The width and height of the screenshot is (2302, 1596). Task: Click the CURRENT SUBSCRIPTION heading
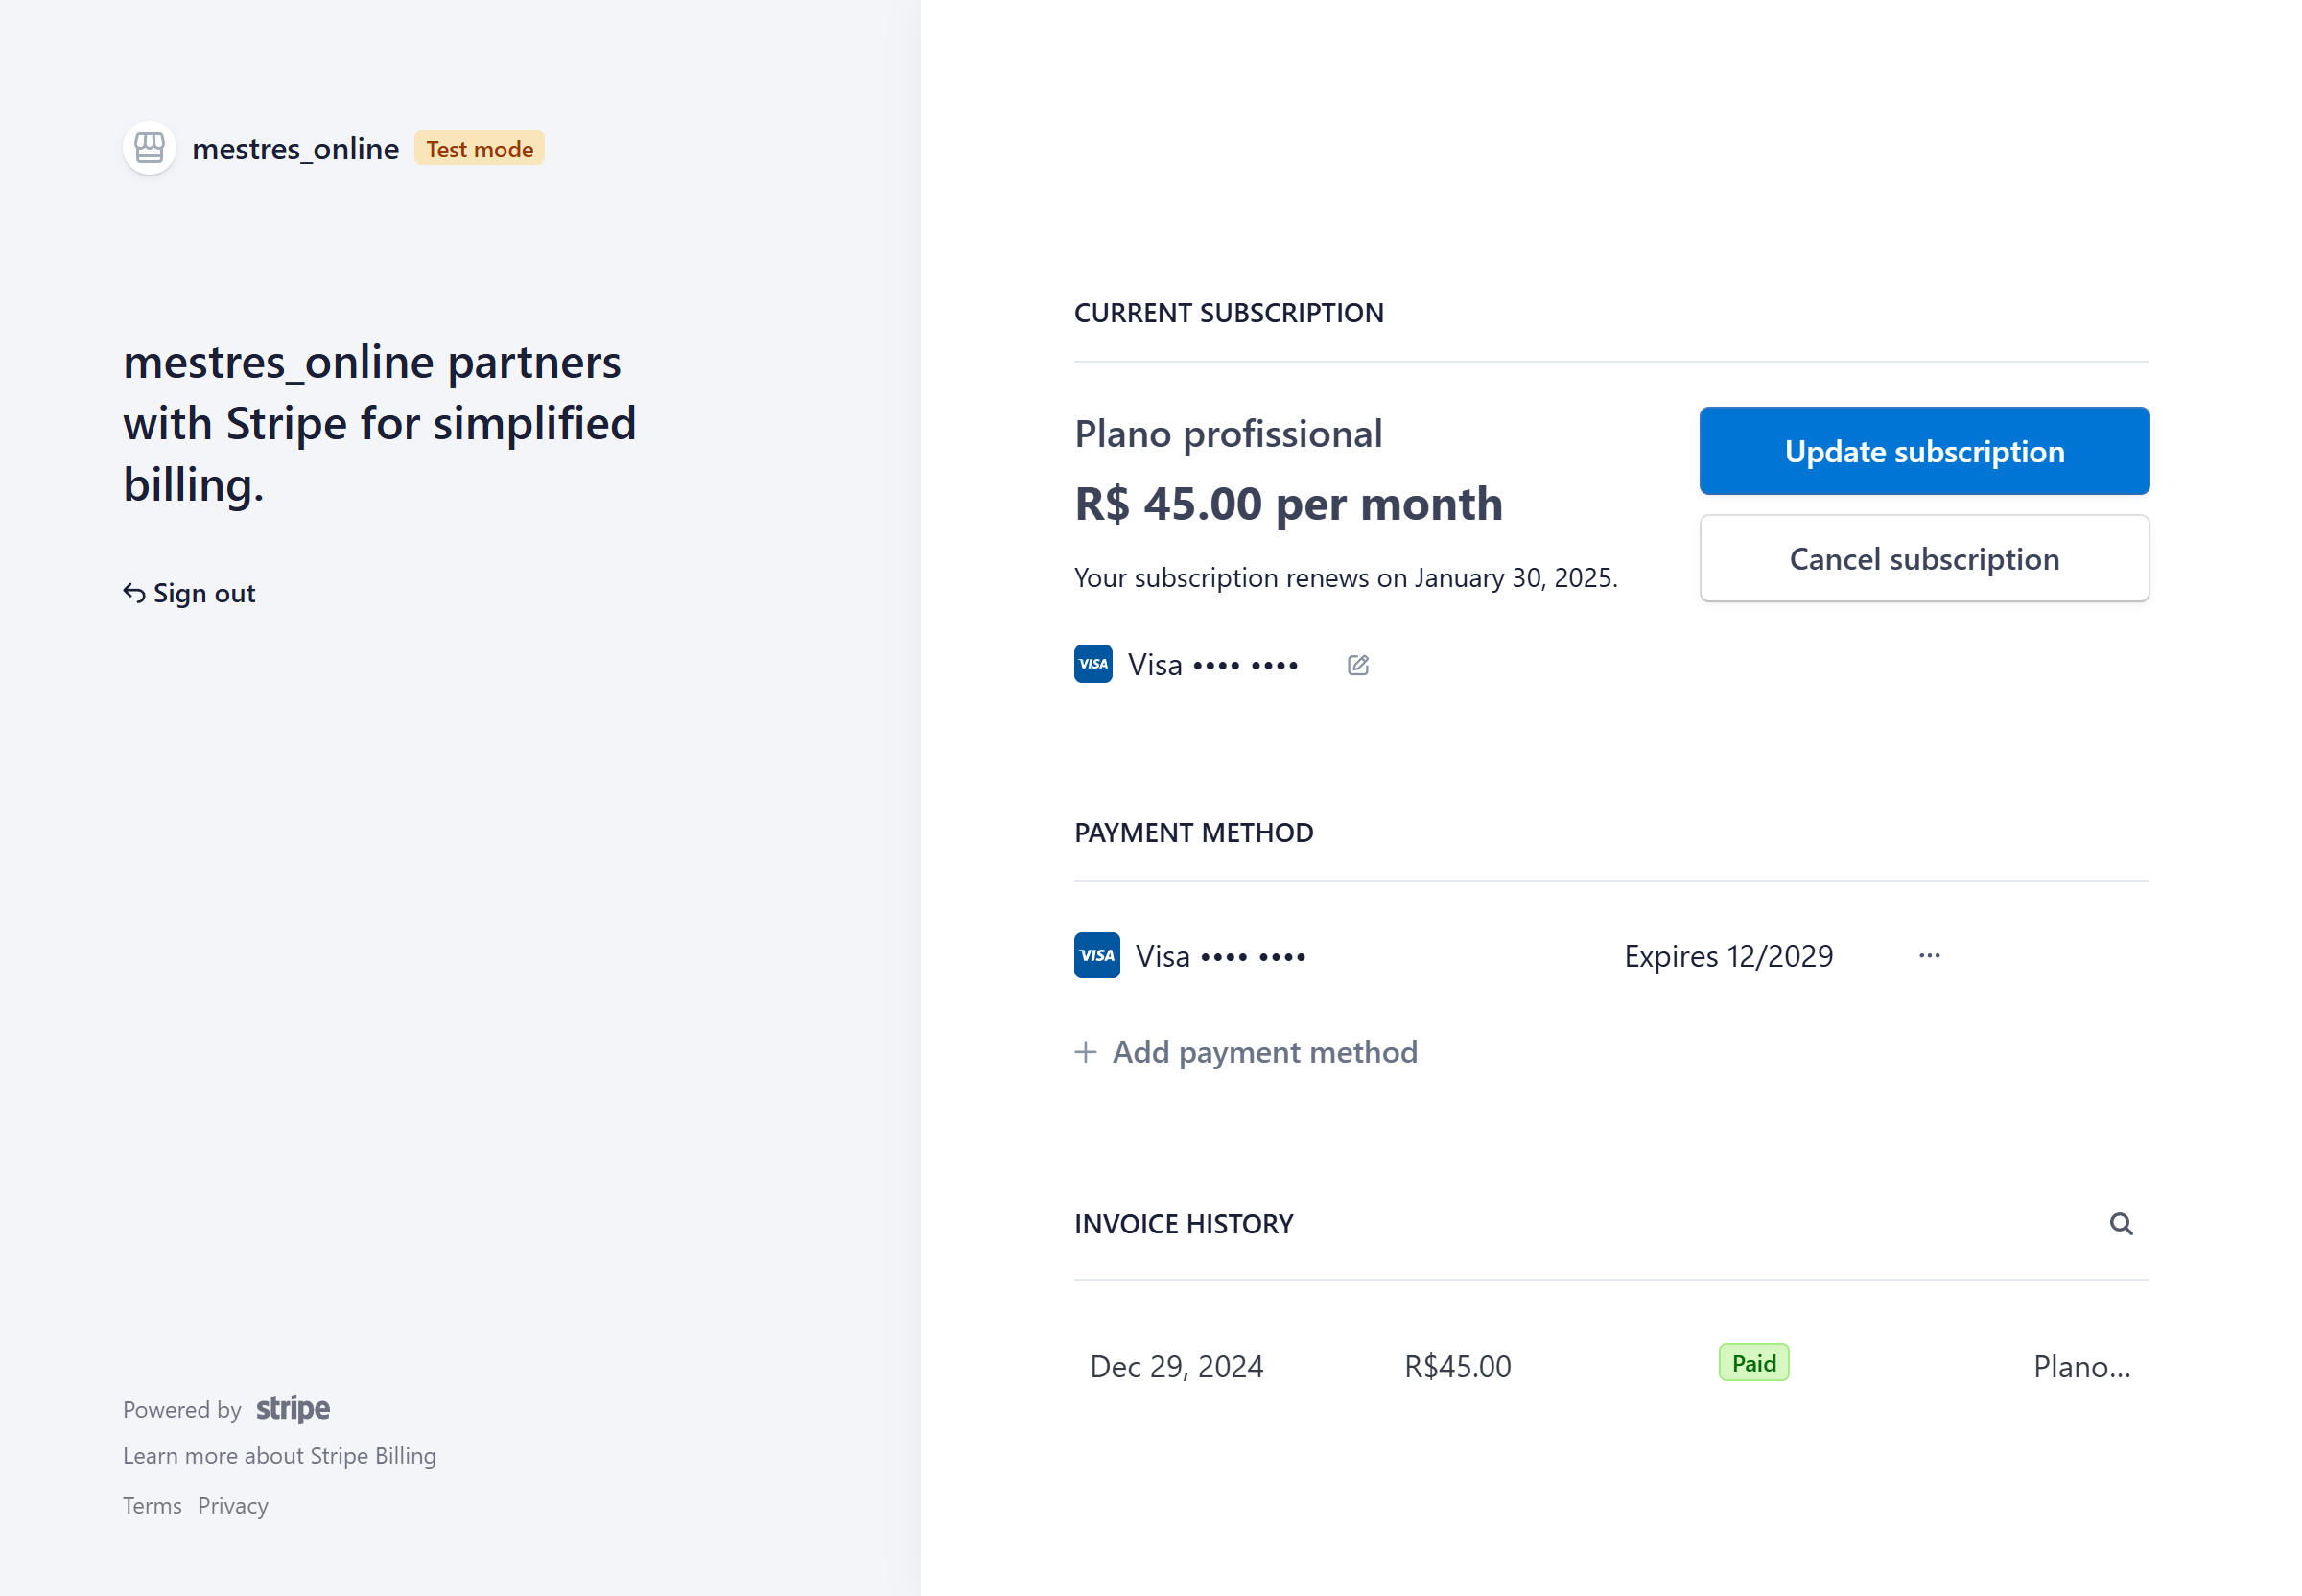coord(1228,313)
